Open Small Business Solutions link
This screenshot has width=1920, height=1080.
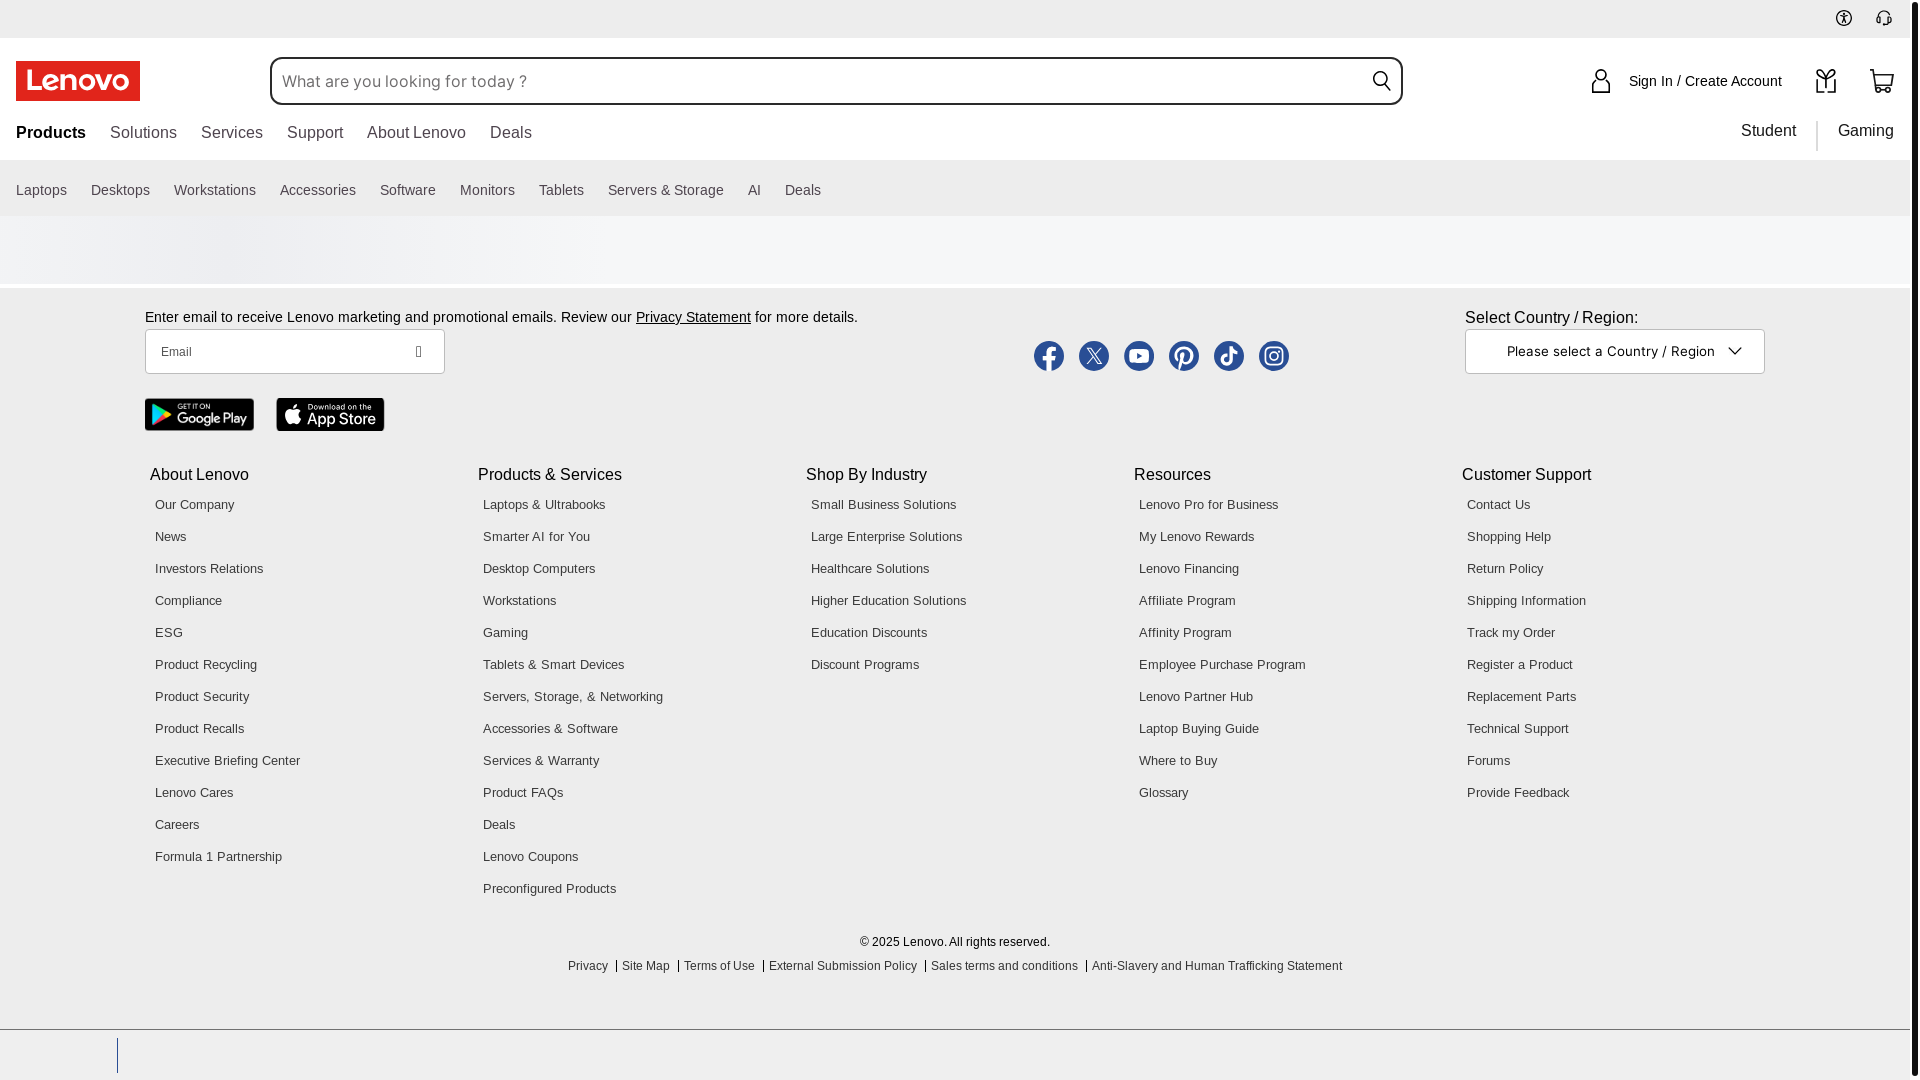point(883,505)
